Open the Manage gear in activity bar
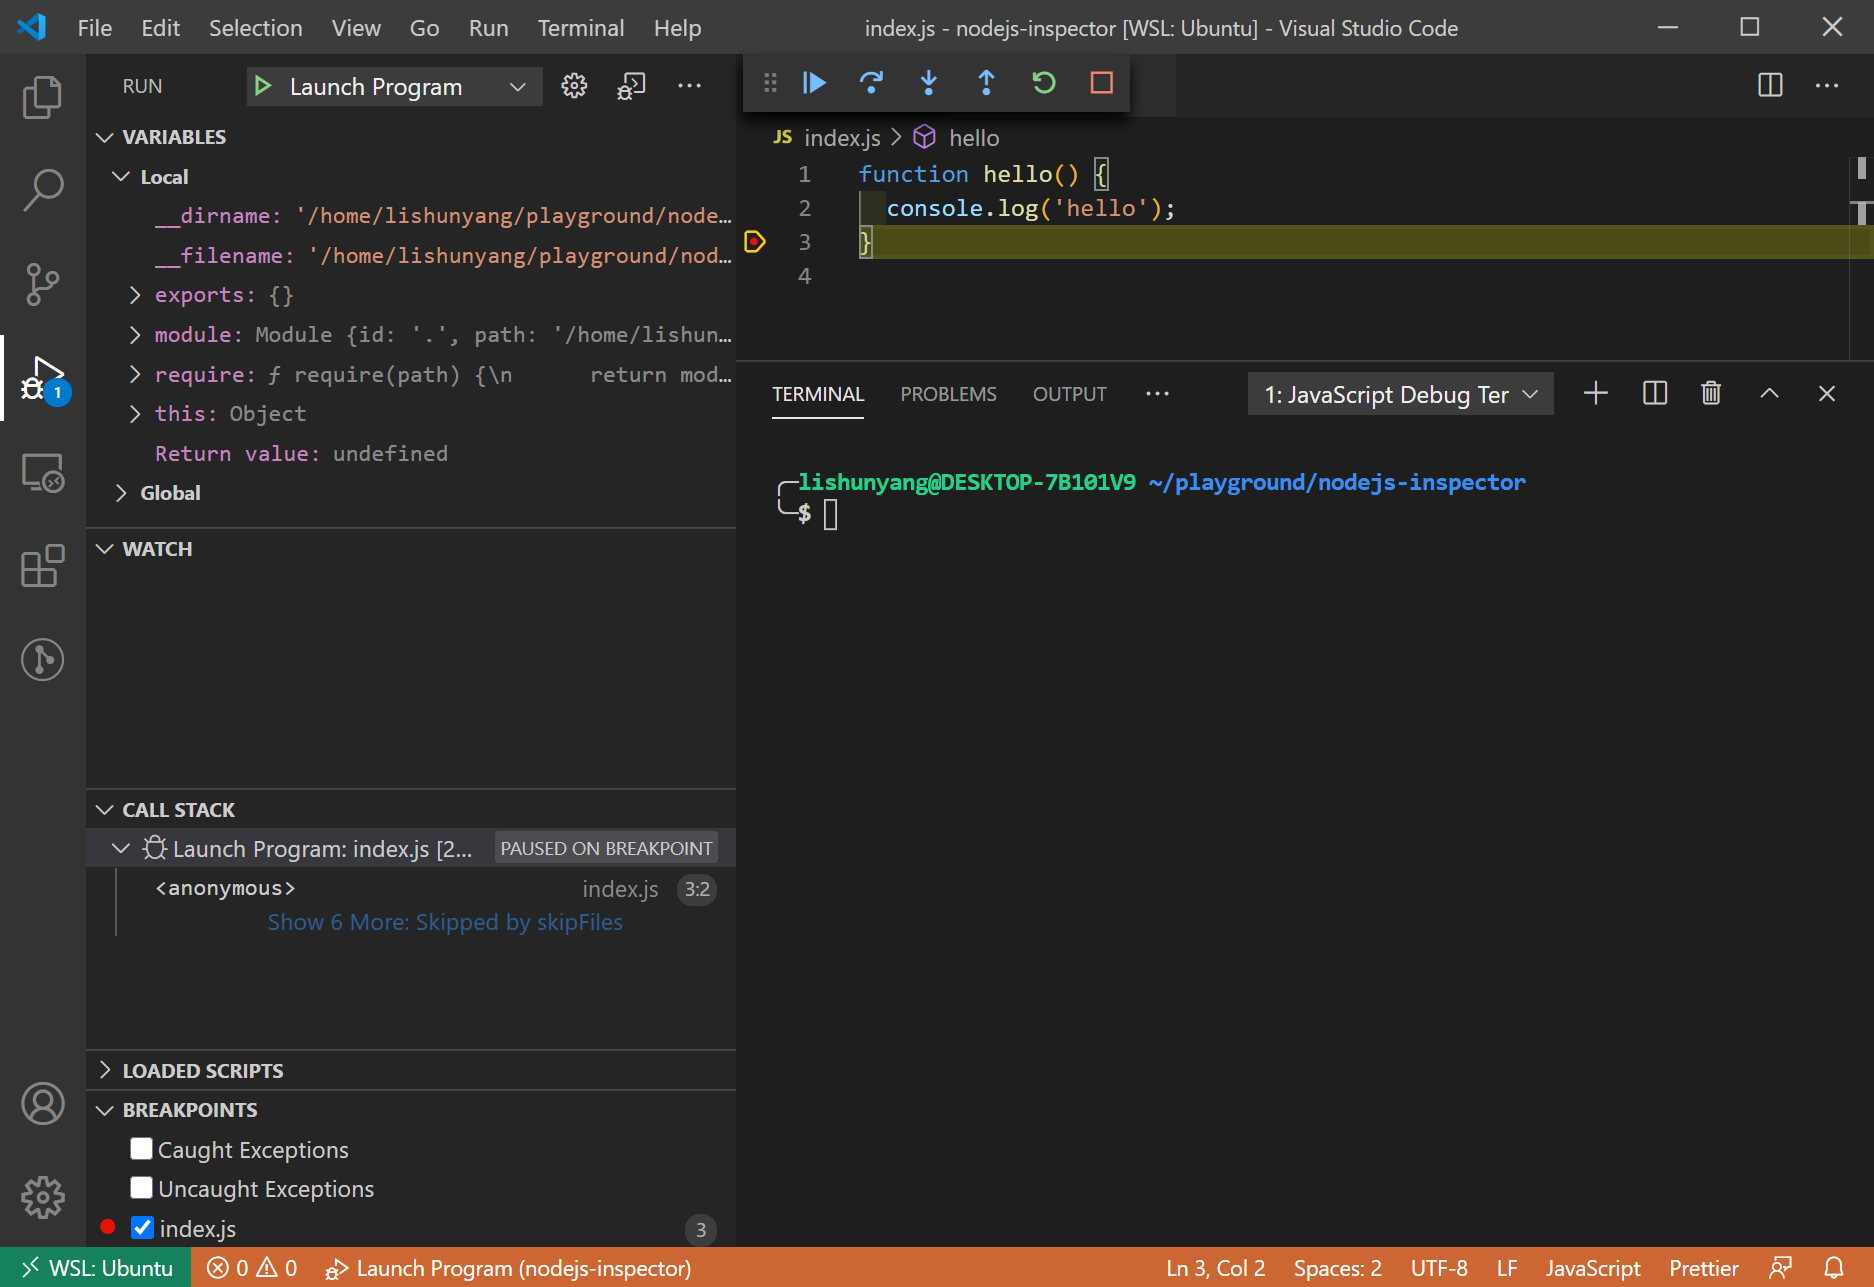The width and height of the screenshot is (1874, 1287). (x=42, y=1197)
